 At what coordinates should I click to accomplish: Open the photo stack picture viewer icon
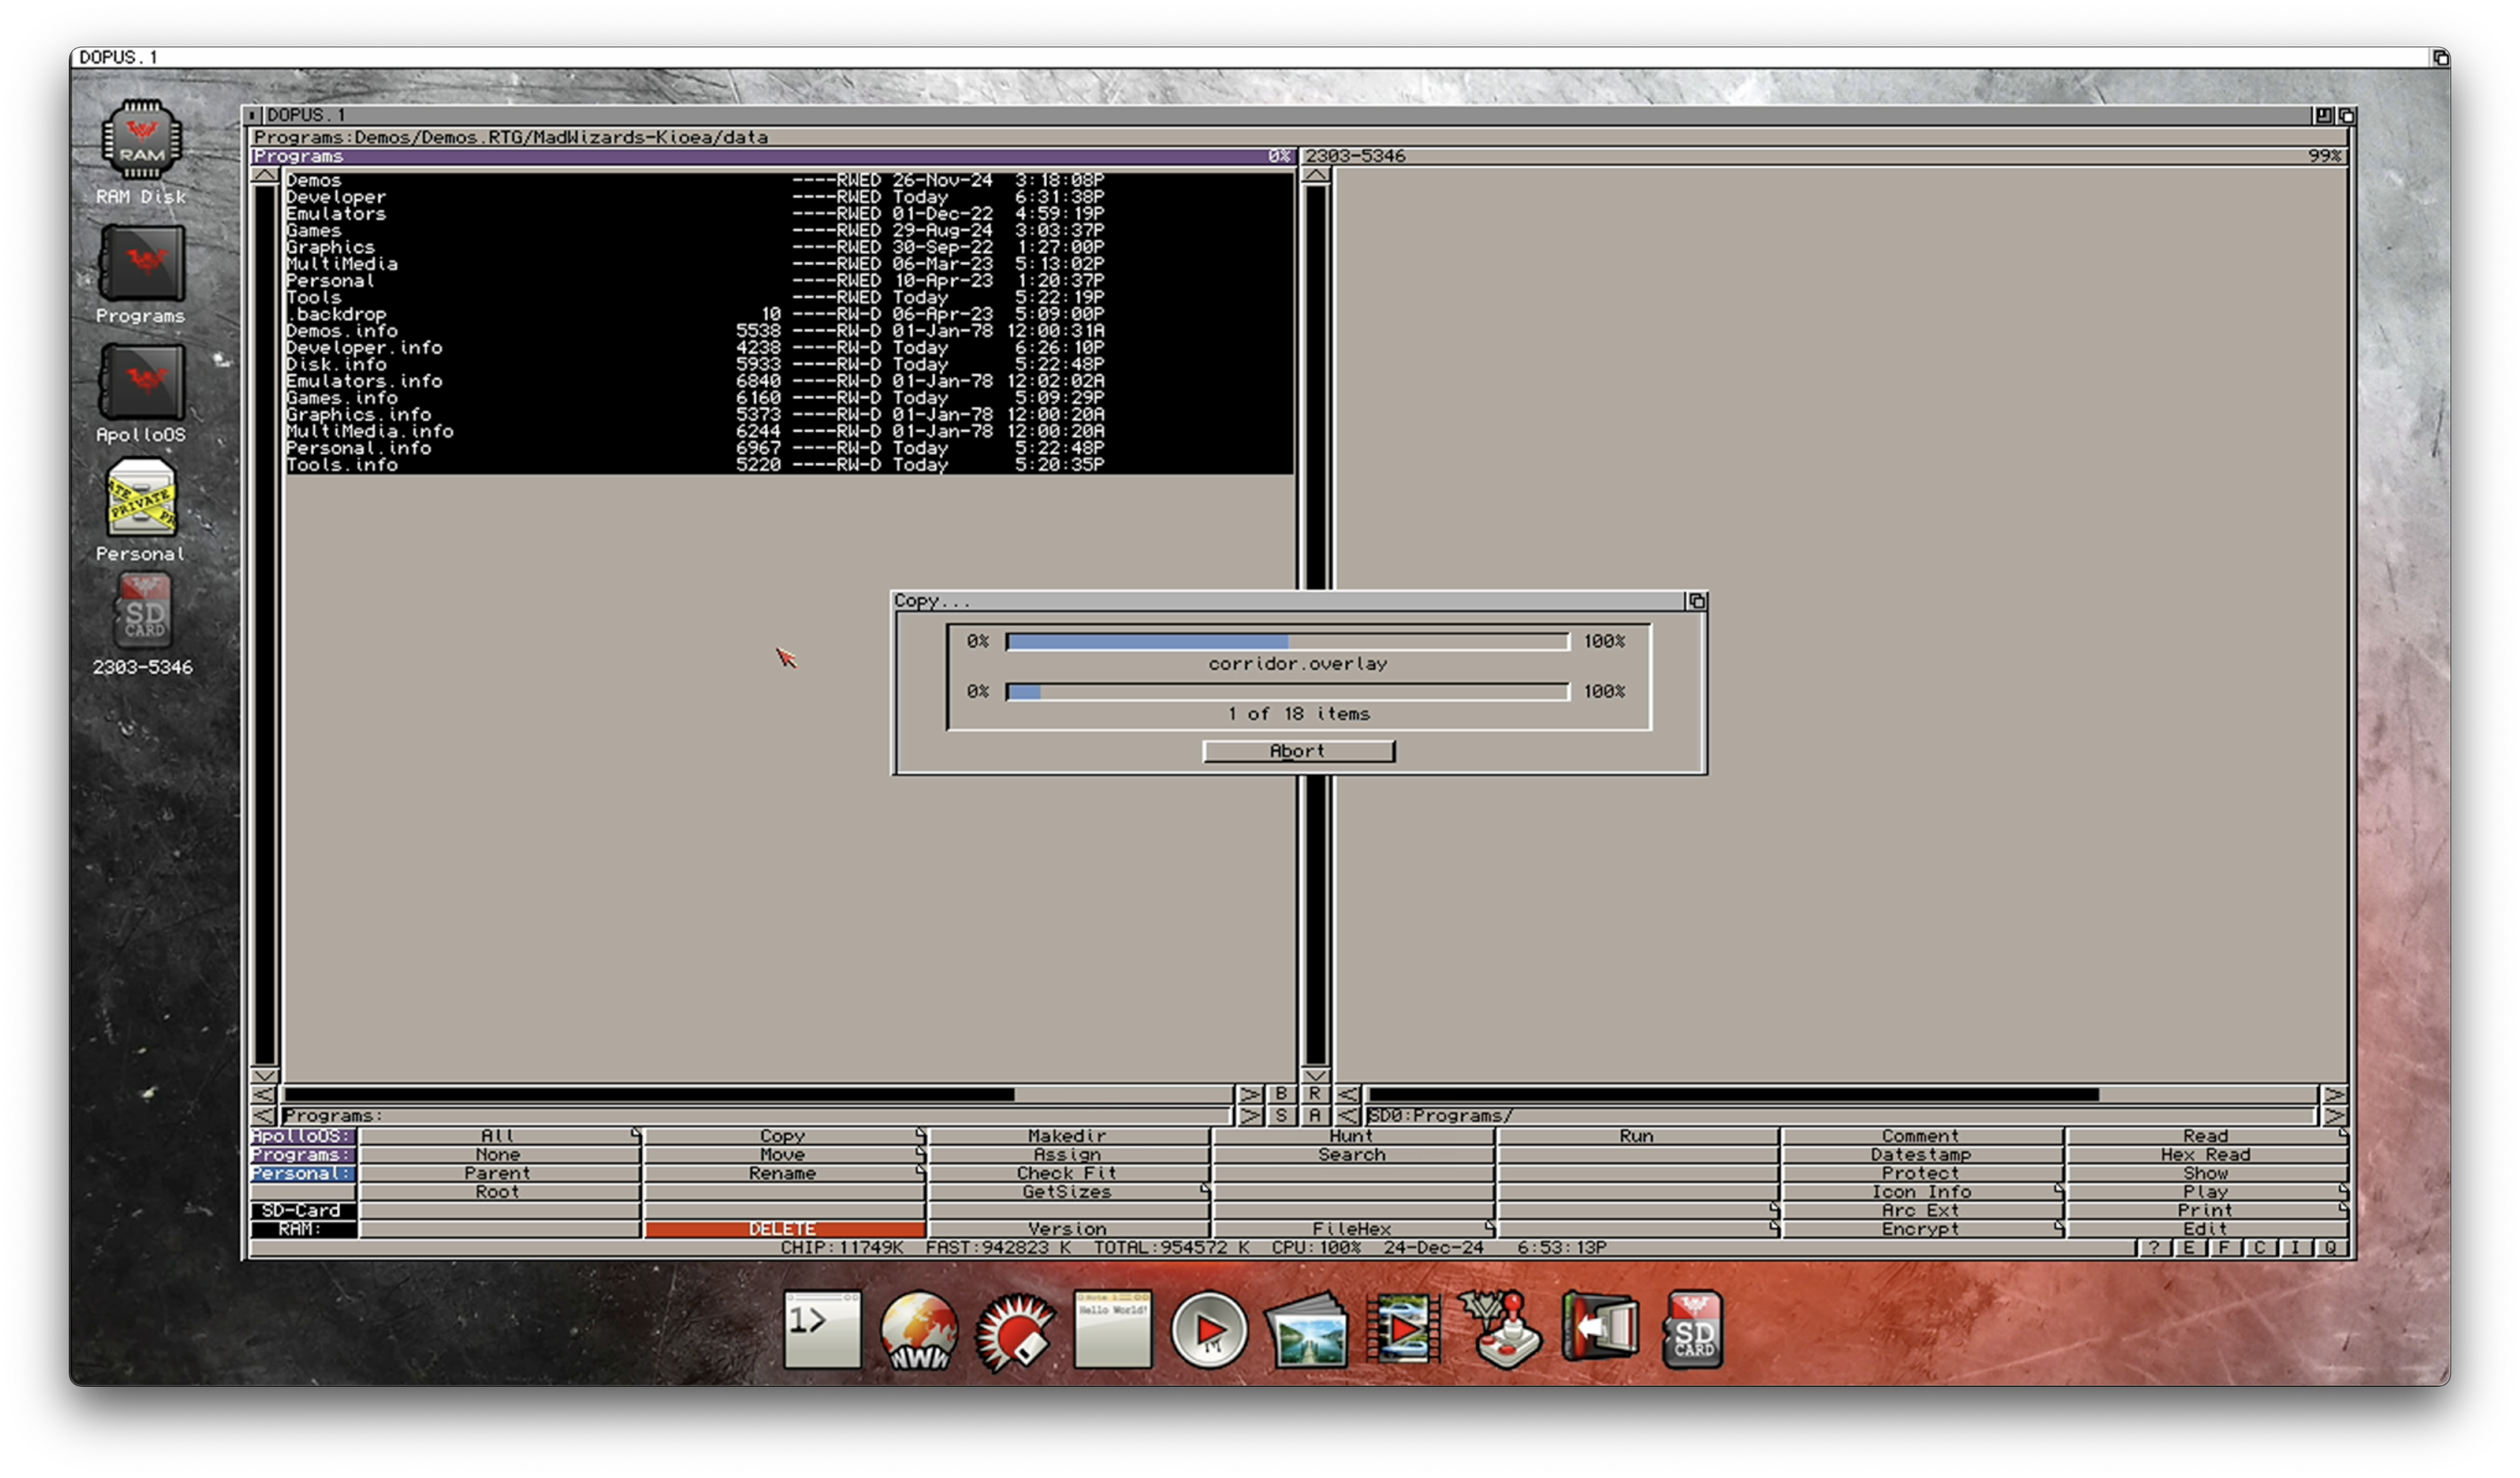click(1306, 1331)
